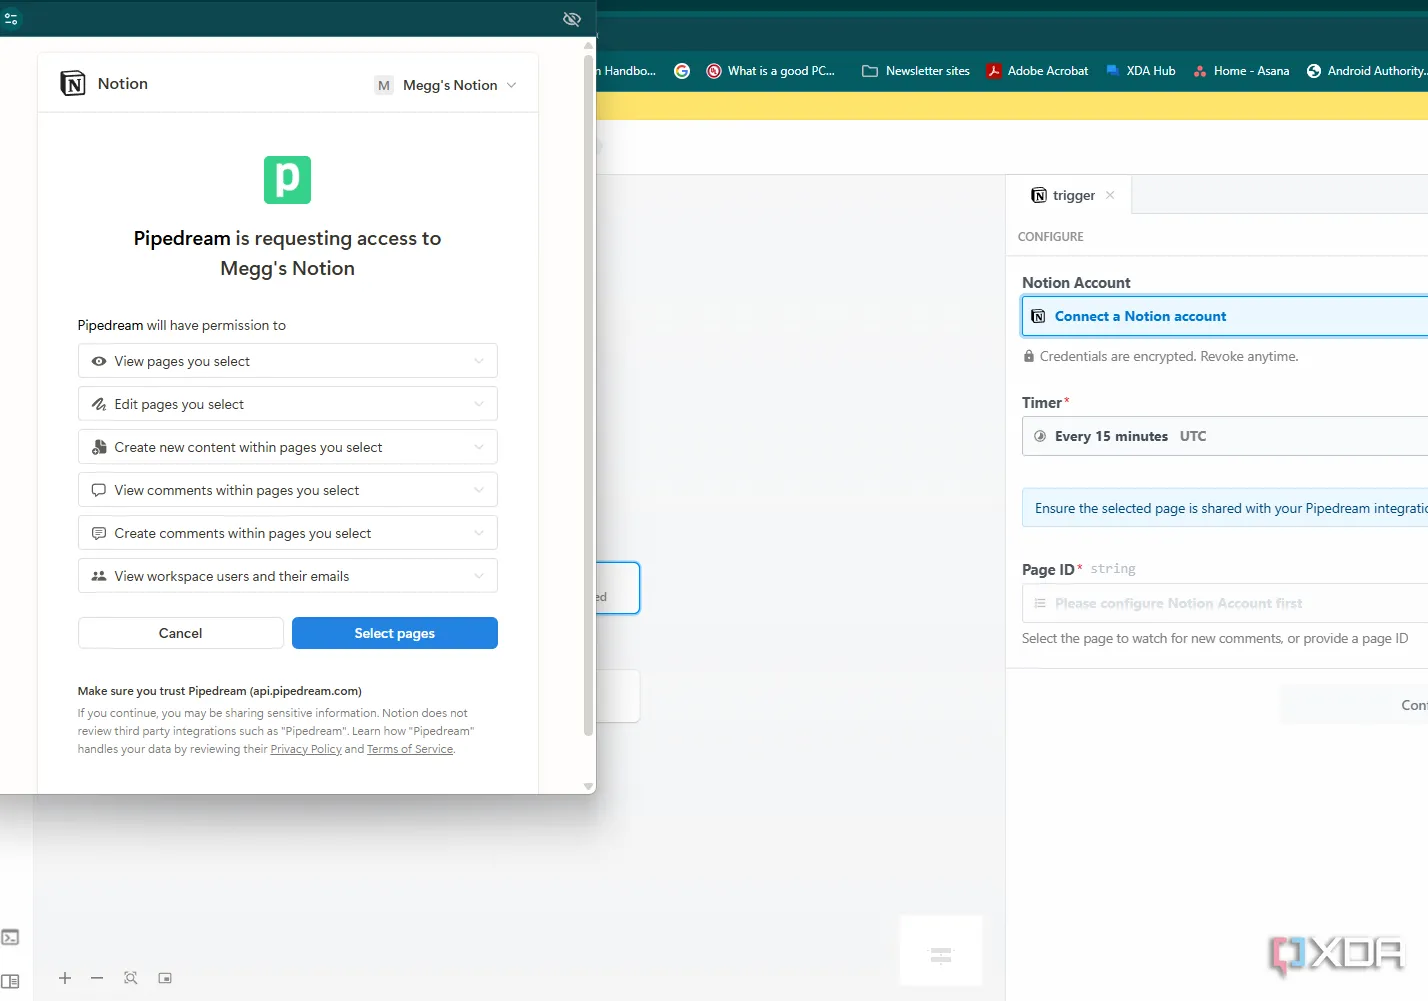
Task: Click the tracking protection eye-slash icon
Action: coord(572,19)
